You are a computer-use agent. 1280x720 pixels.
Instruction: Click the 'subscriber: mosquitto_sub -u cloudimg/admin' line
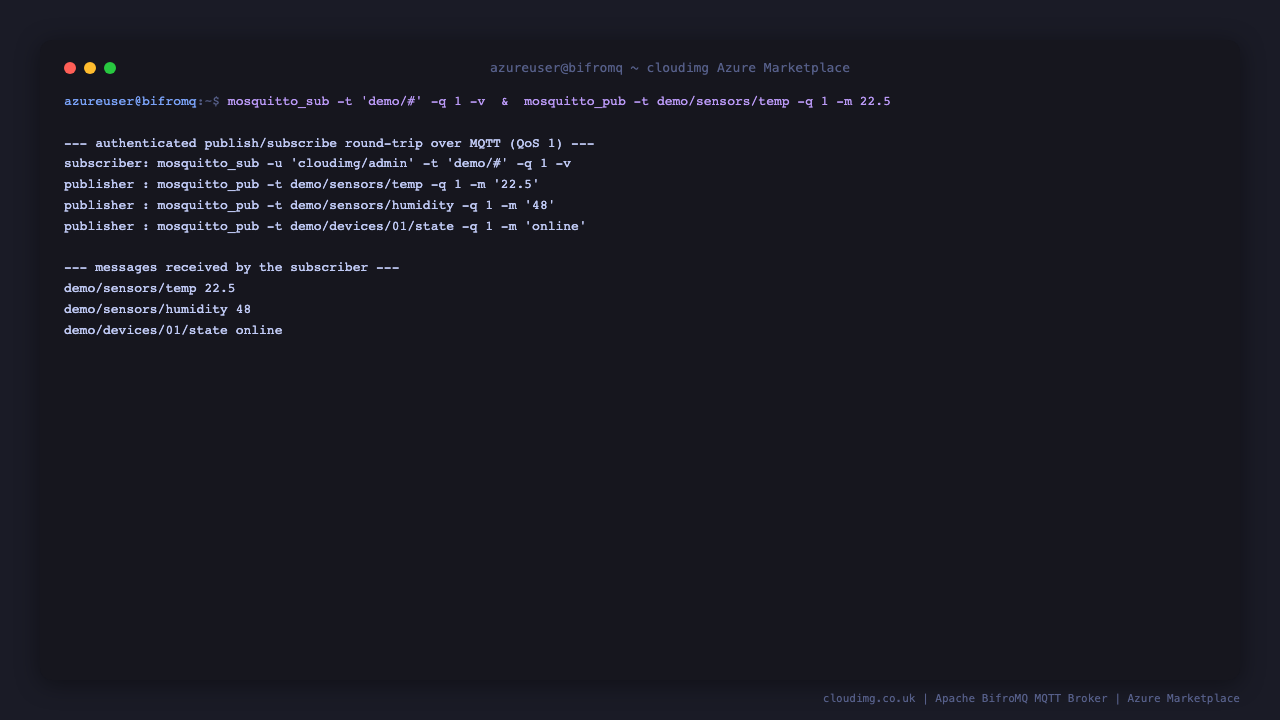tap(317, 164)
